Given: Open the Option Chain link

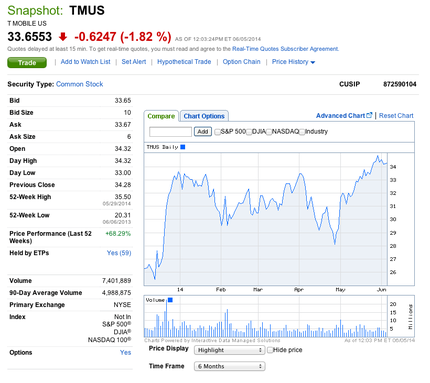Looking at the screenshot, I should [241, 62].
